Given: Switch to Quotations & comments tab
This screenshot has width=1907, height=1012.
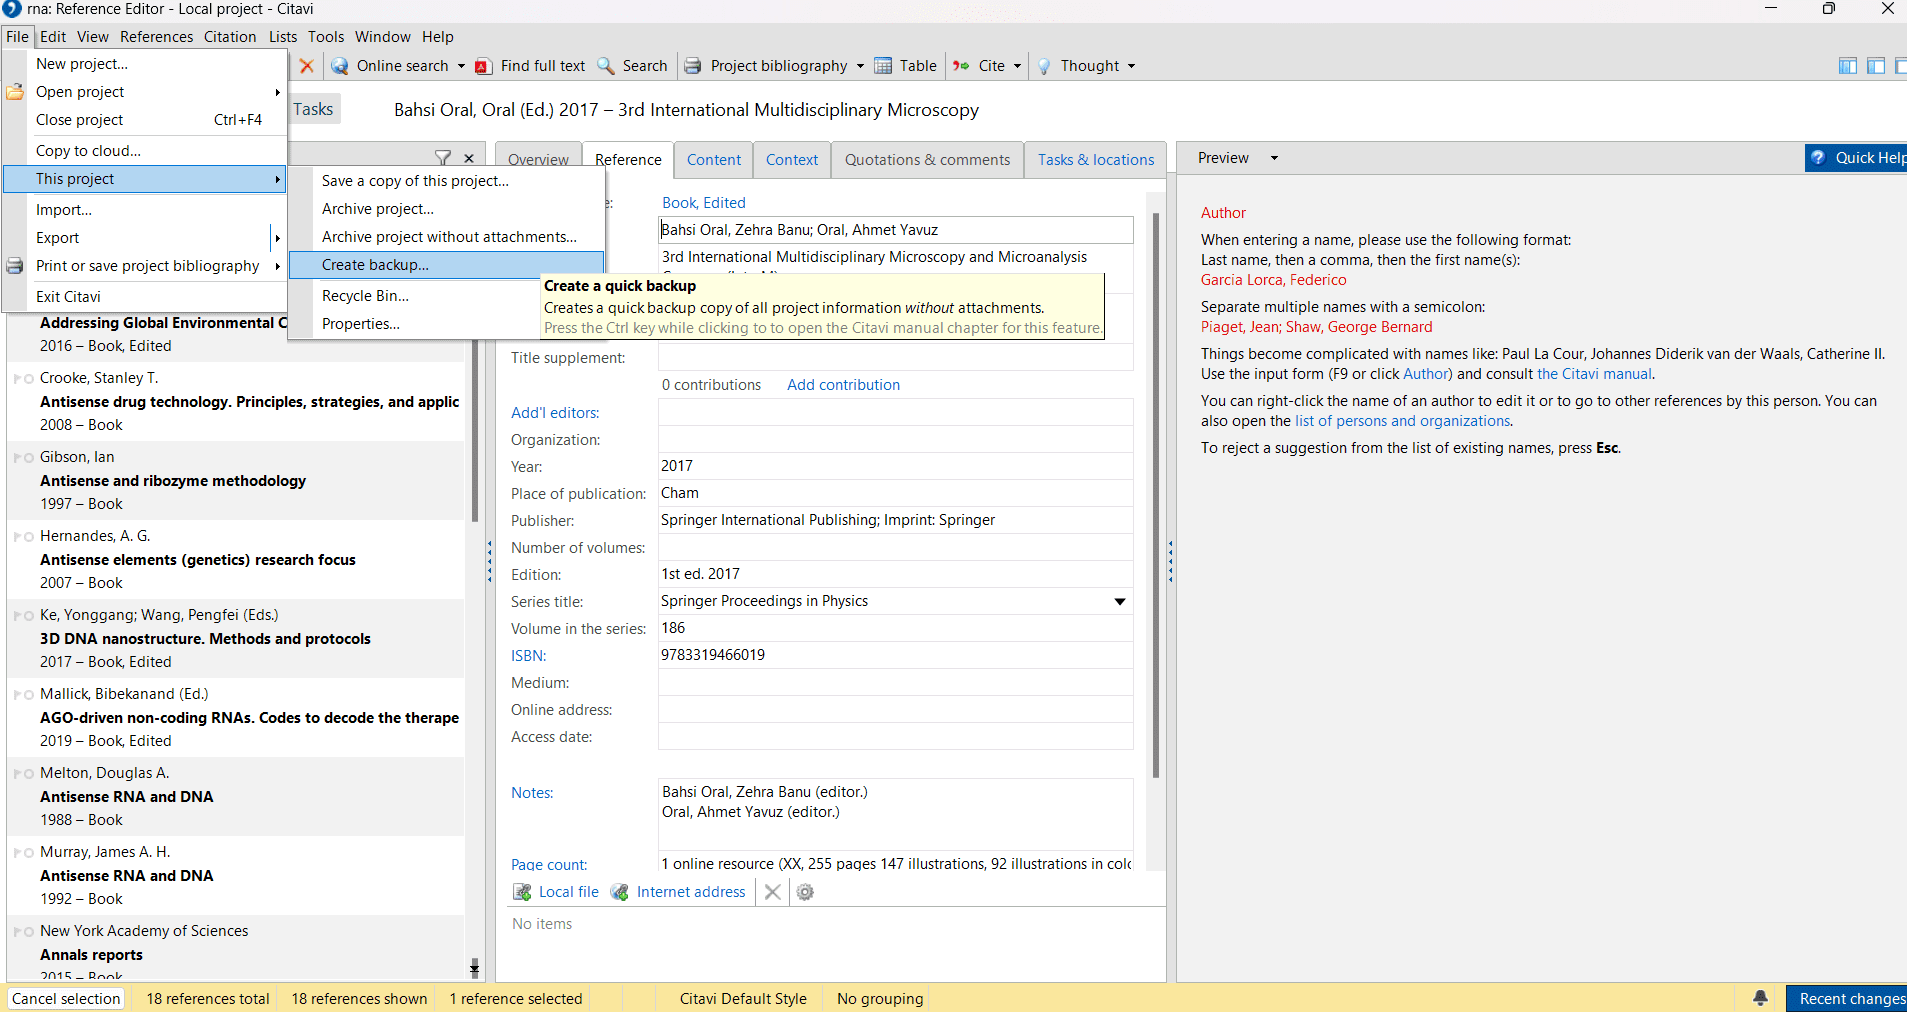Looking at the screenshot, I should (x=927, y=160).
